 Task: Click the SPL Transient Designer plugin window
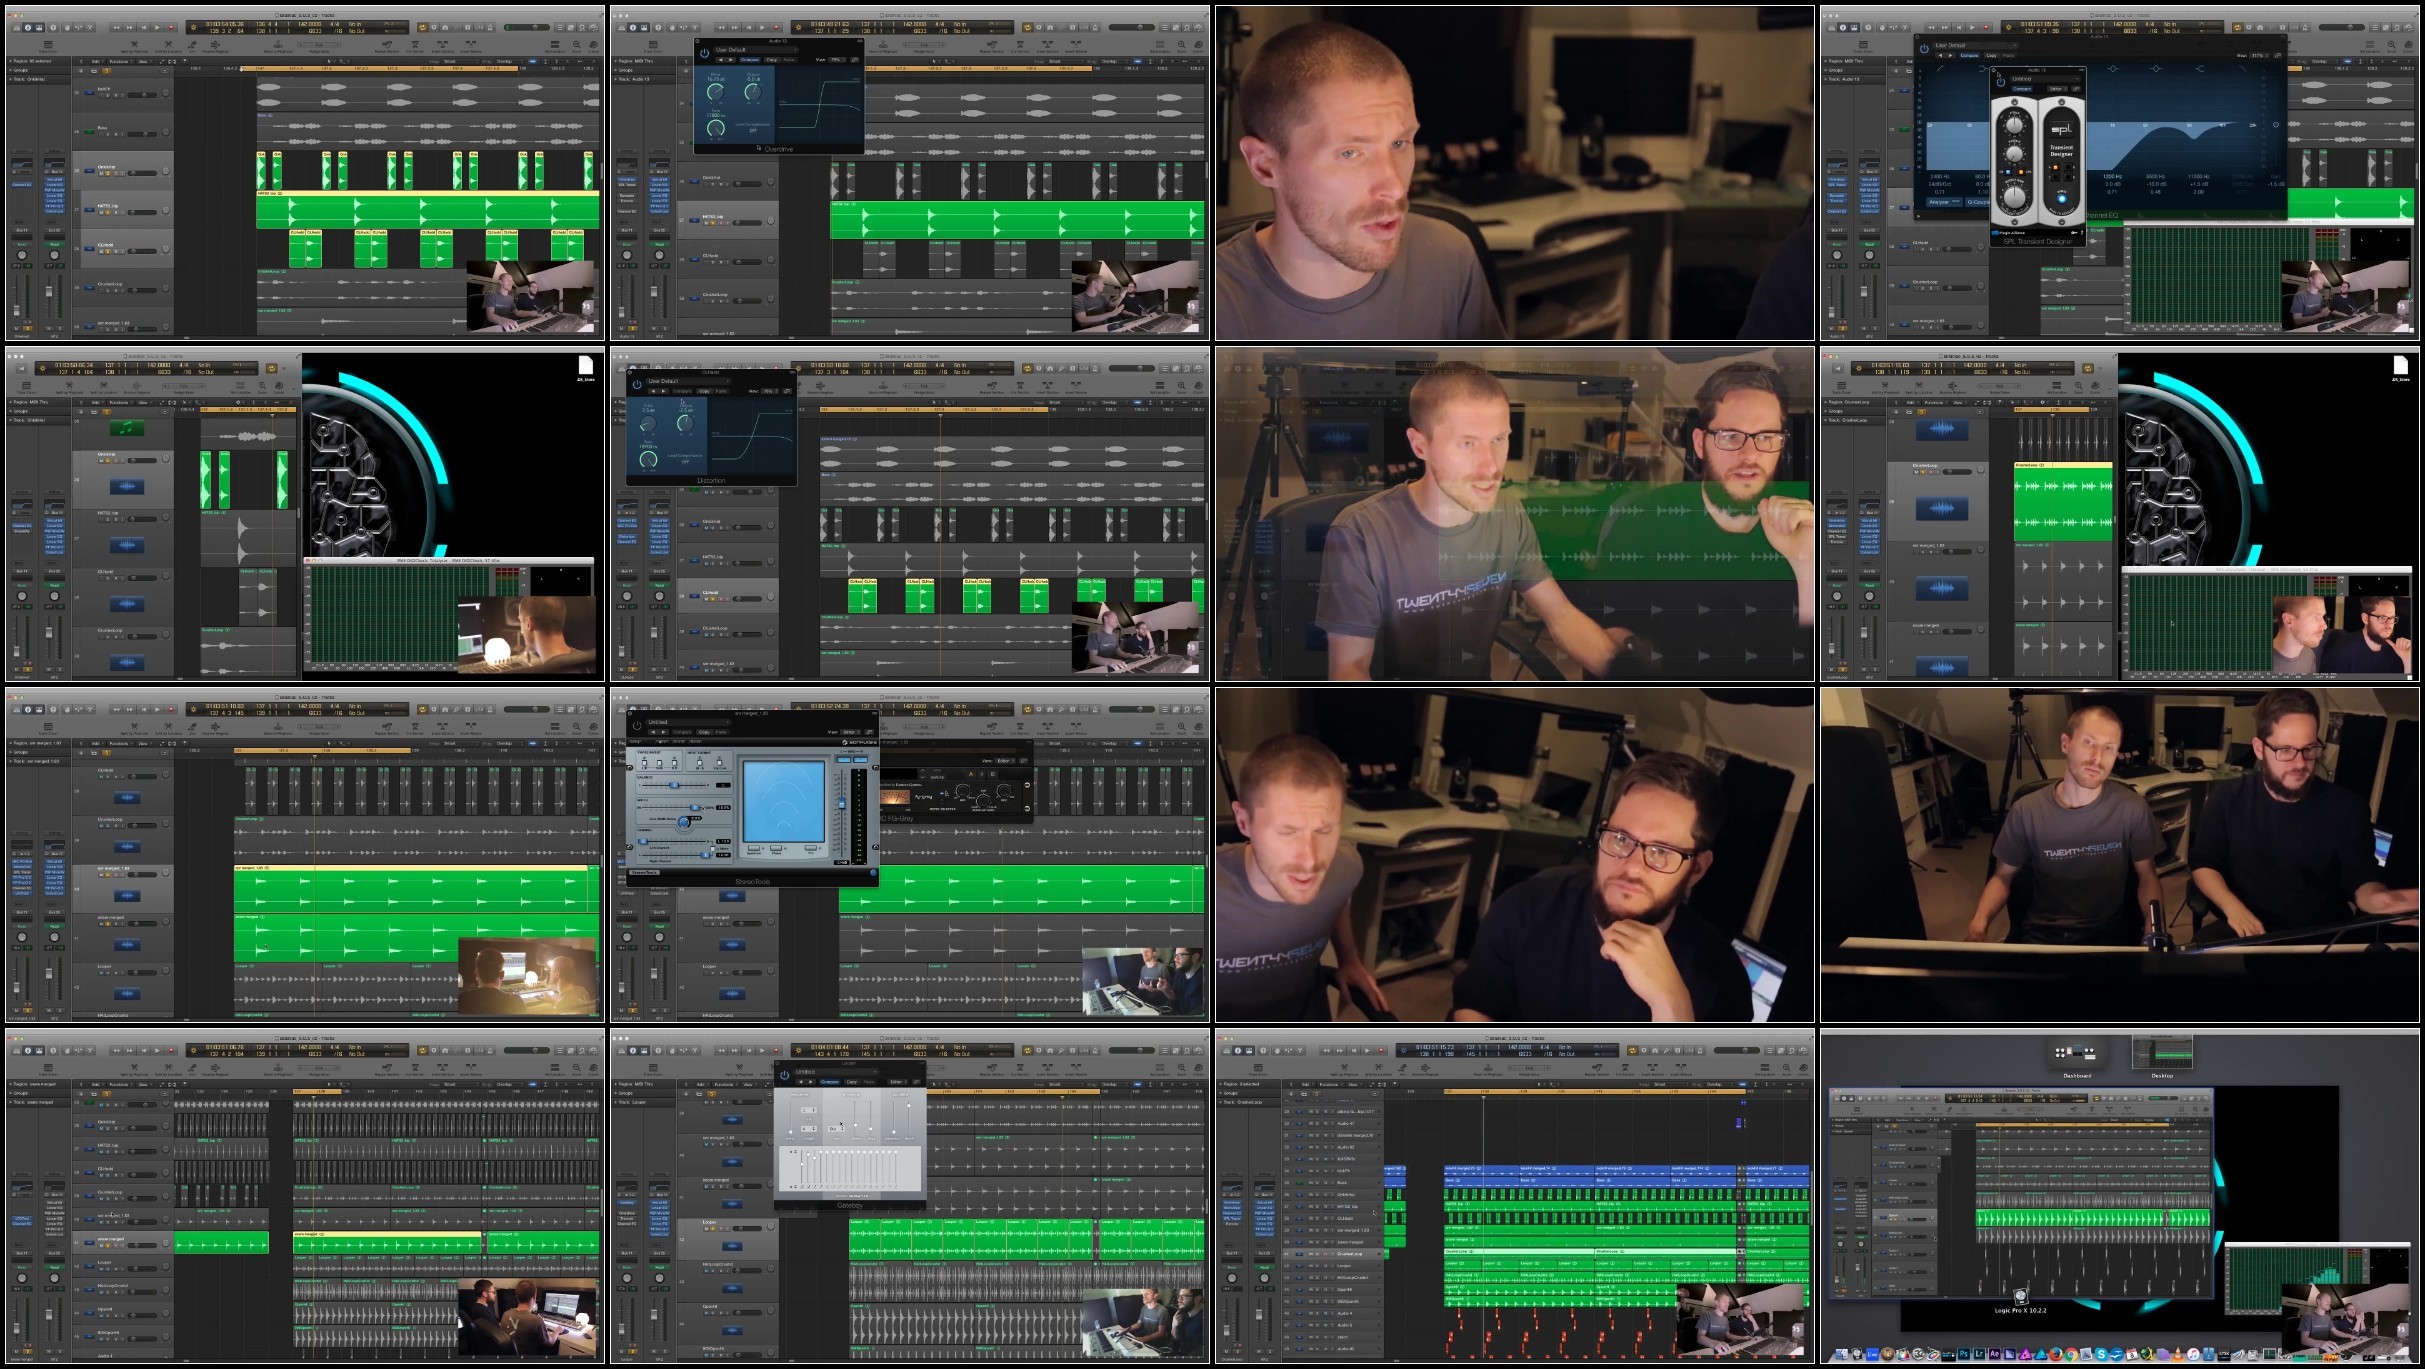click(2038, 157)
